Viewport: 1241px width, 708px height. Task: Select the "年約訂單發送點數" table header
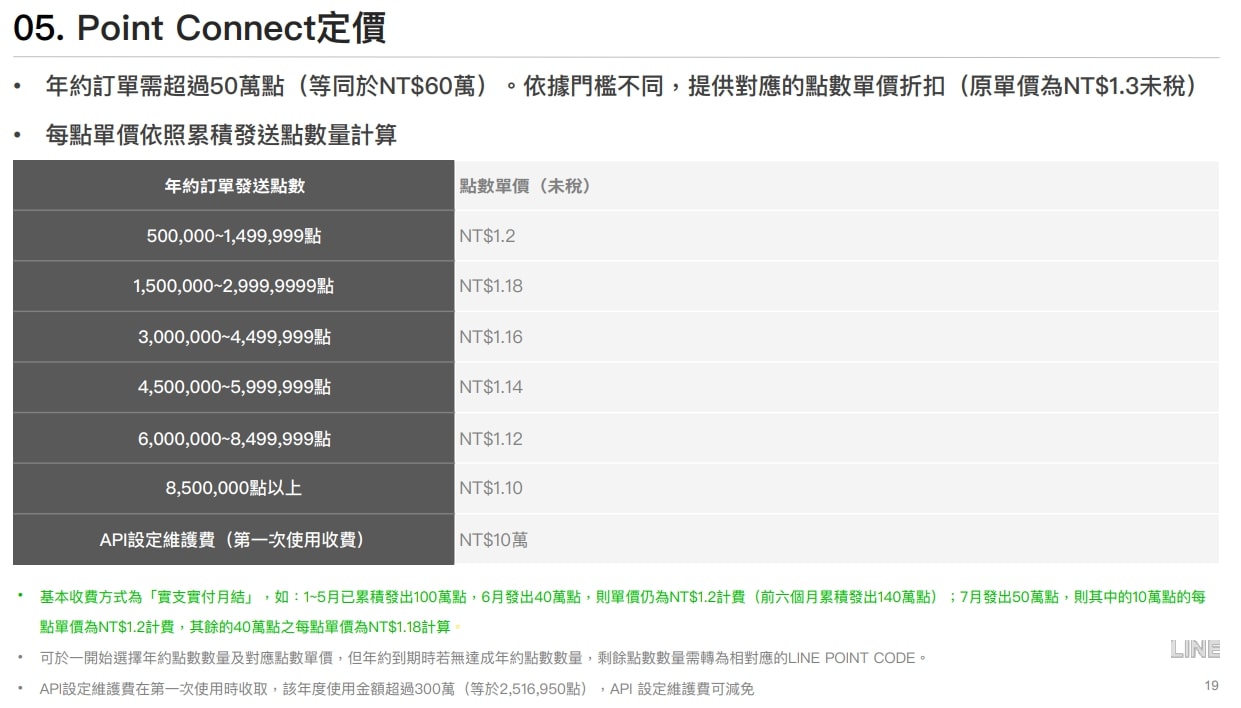pyautogui.click(x=234, y=186)
